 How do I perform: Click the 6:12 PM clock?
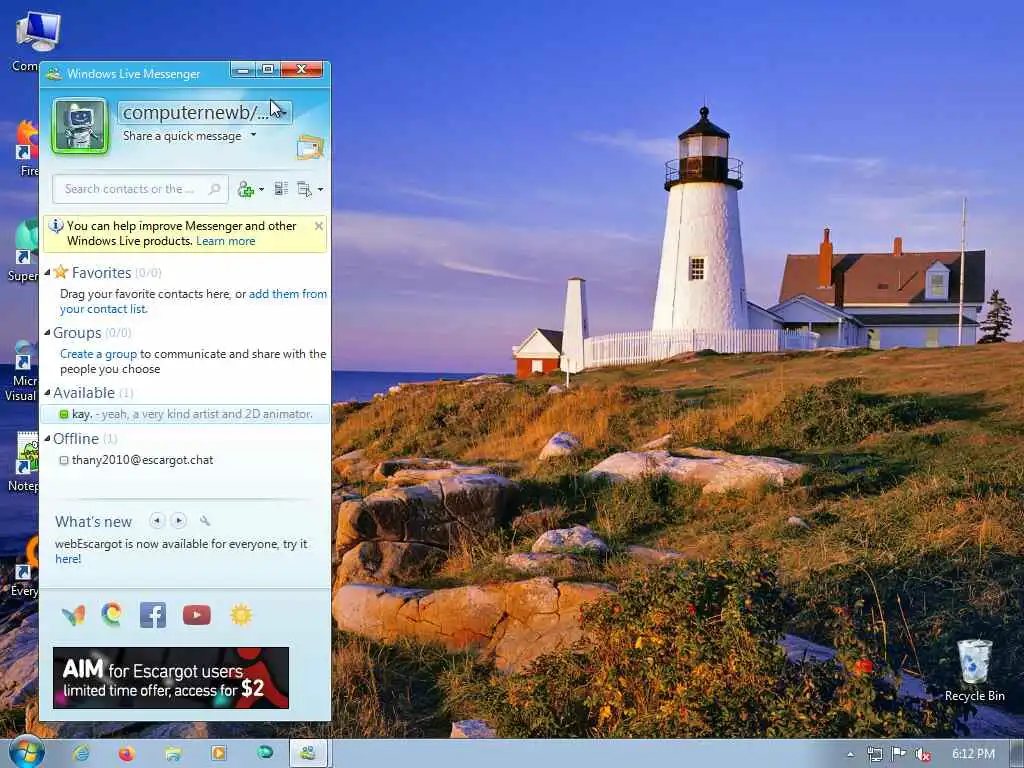coord(973,754)
